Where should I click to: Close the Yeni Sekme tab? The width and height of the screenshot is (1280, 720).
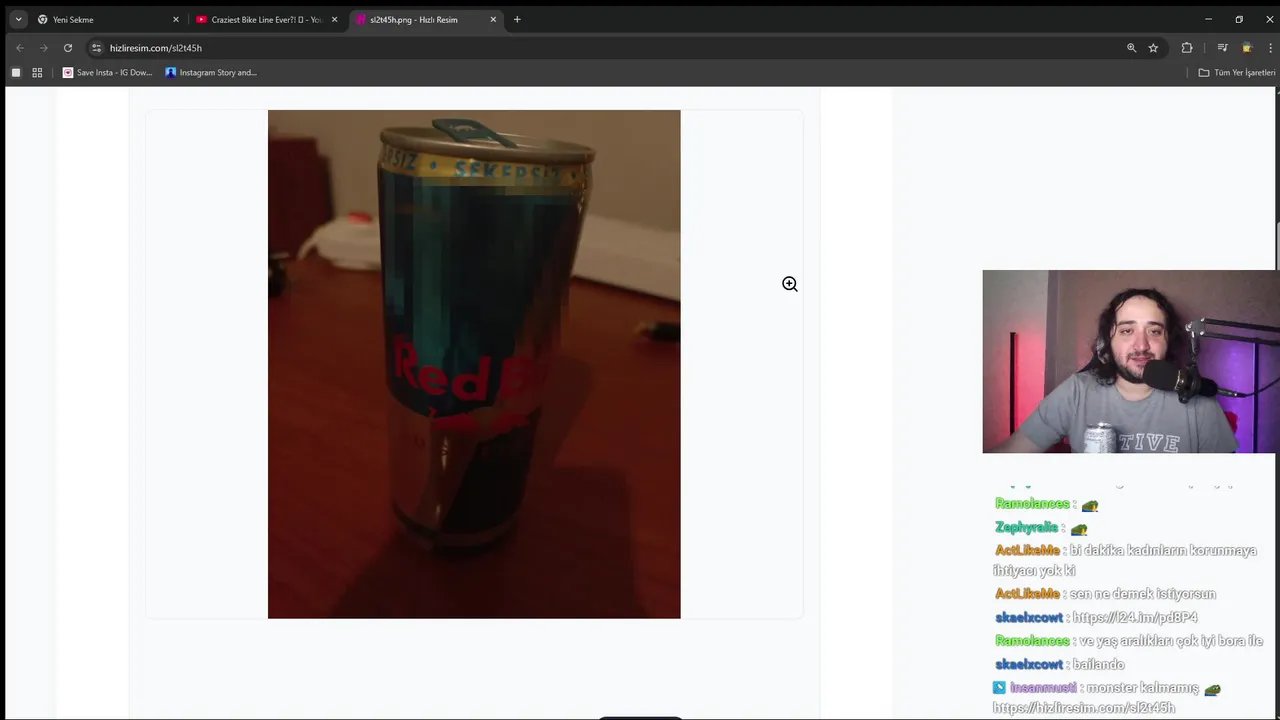(176, 19)
